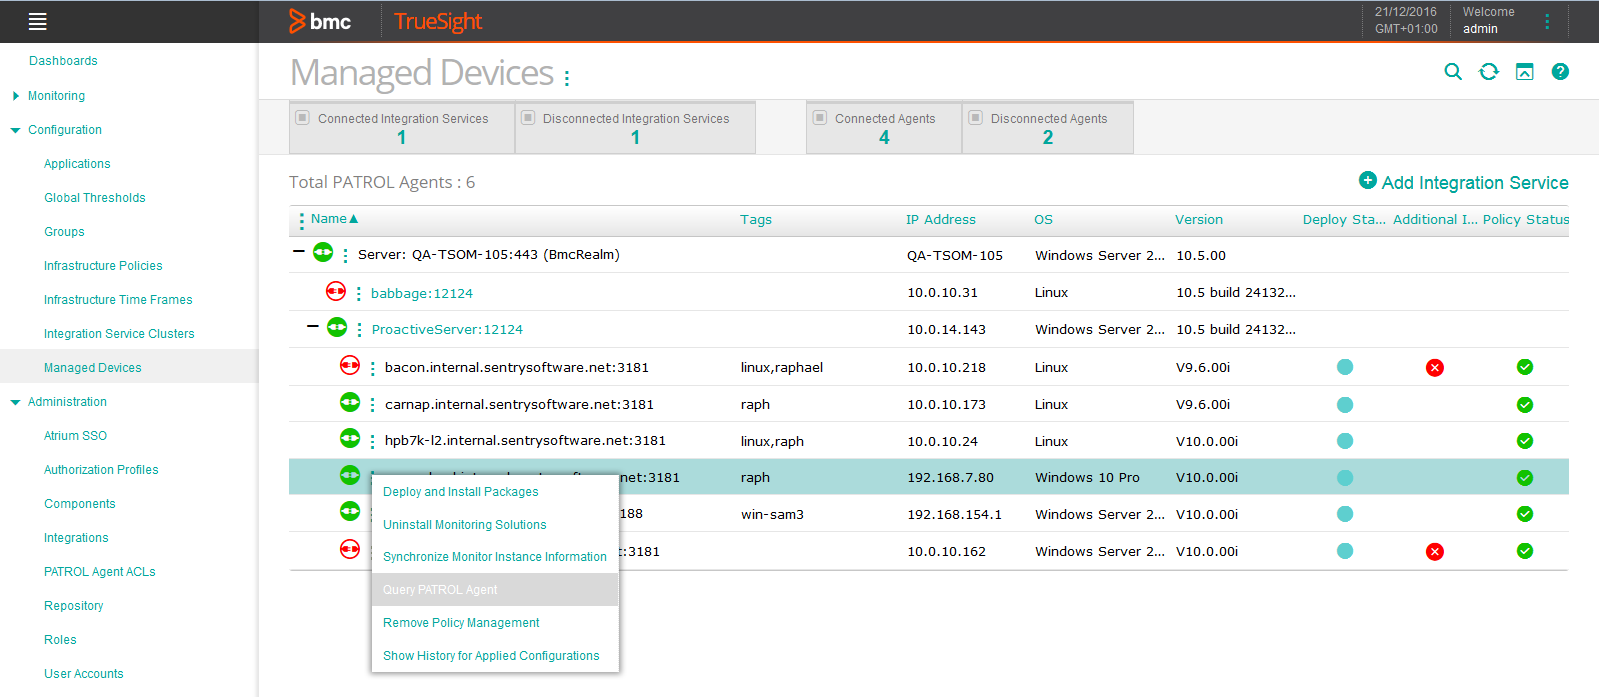Navigate to PATROL Agent ACLs
The image size is (1599, 697).
[100, 572]
